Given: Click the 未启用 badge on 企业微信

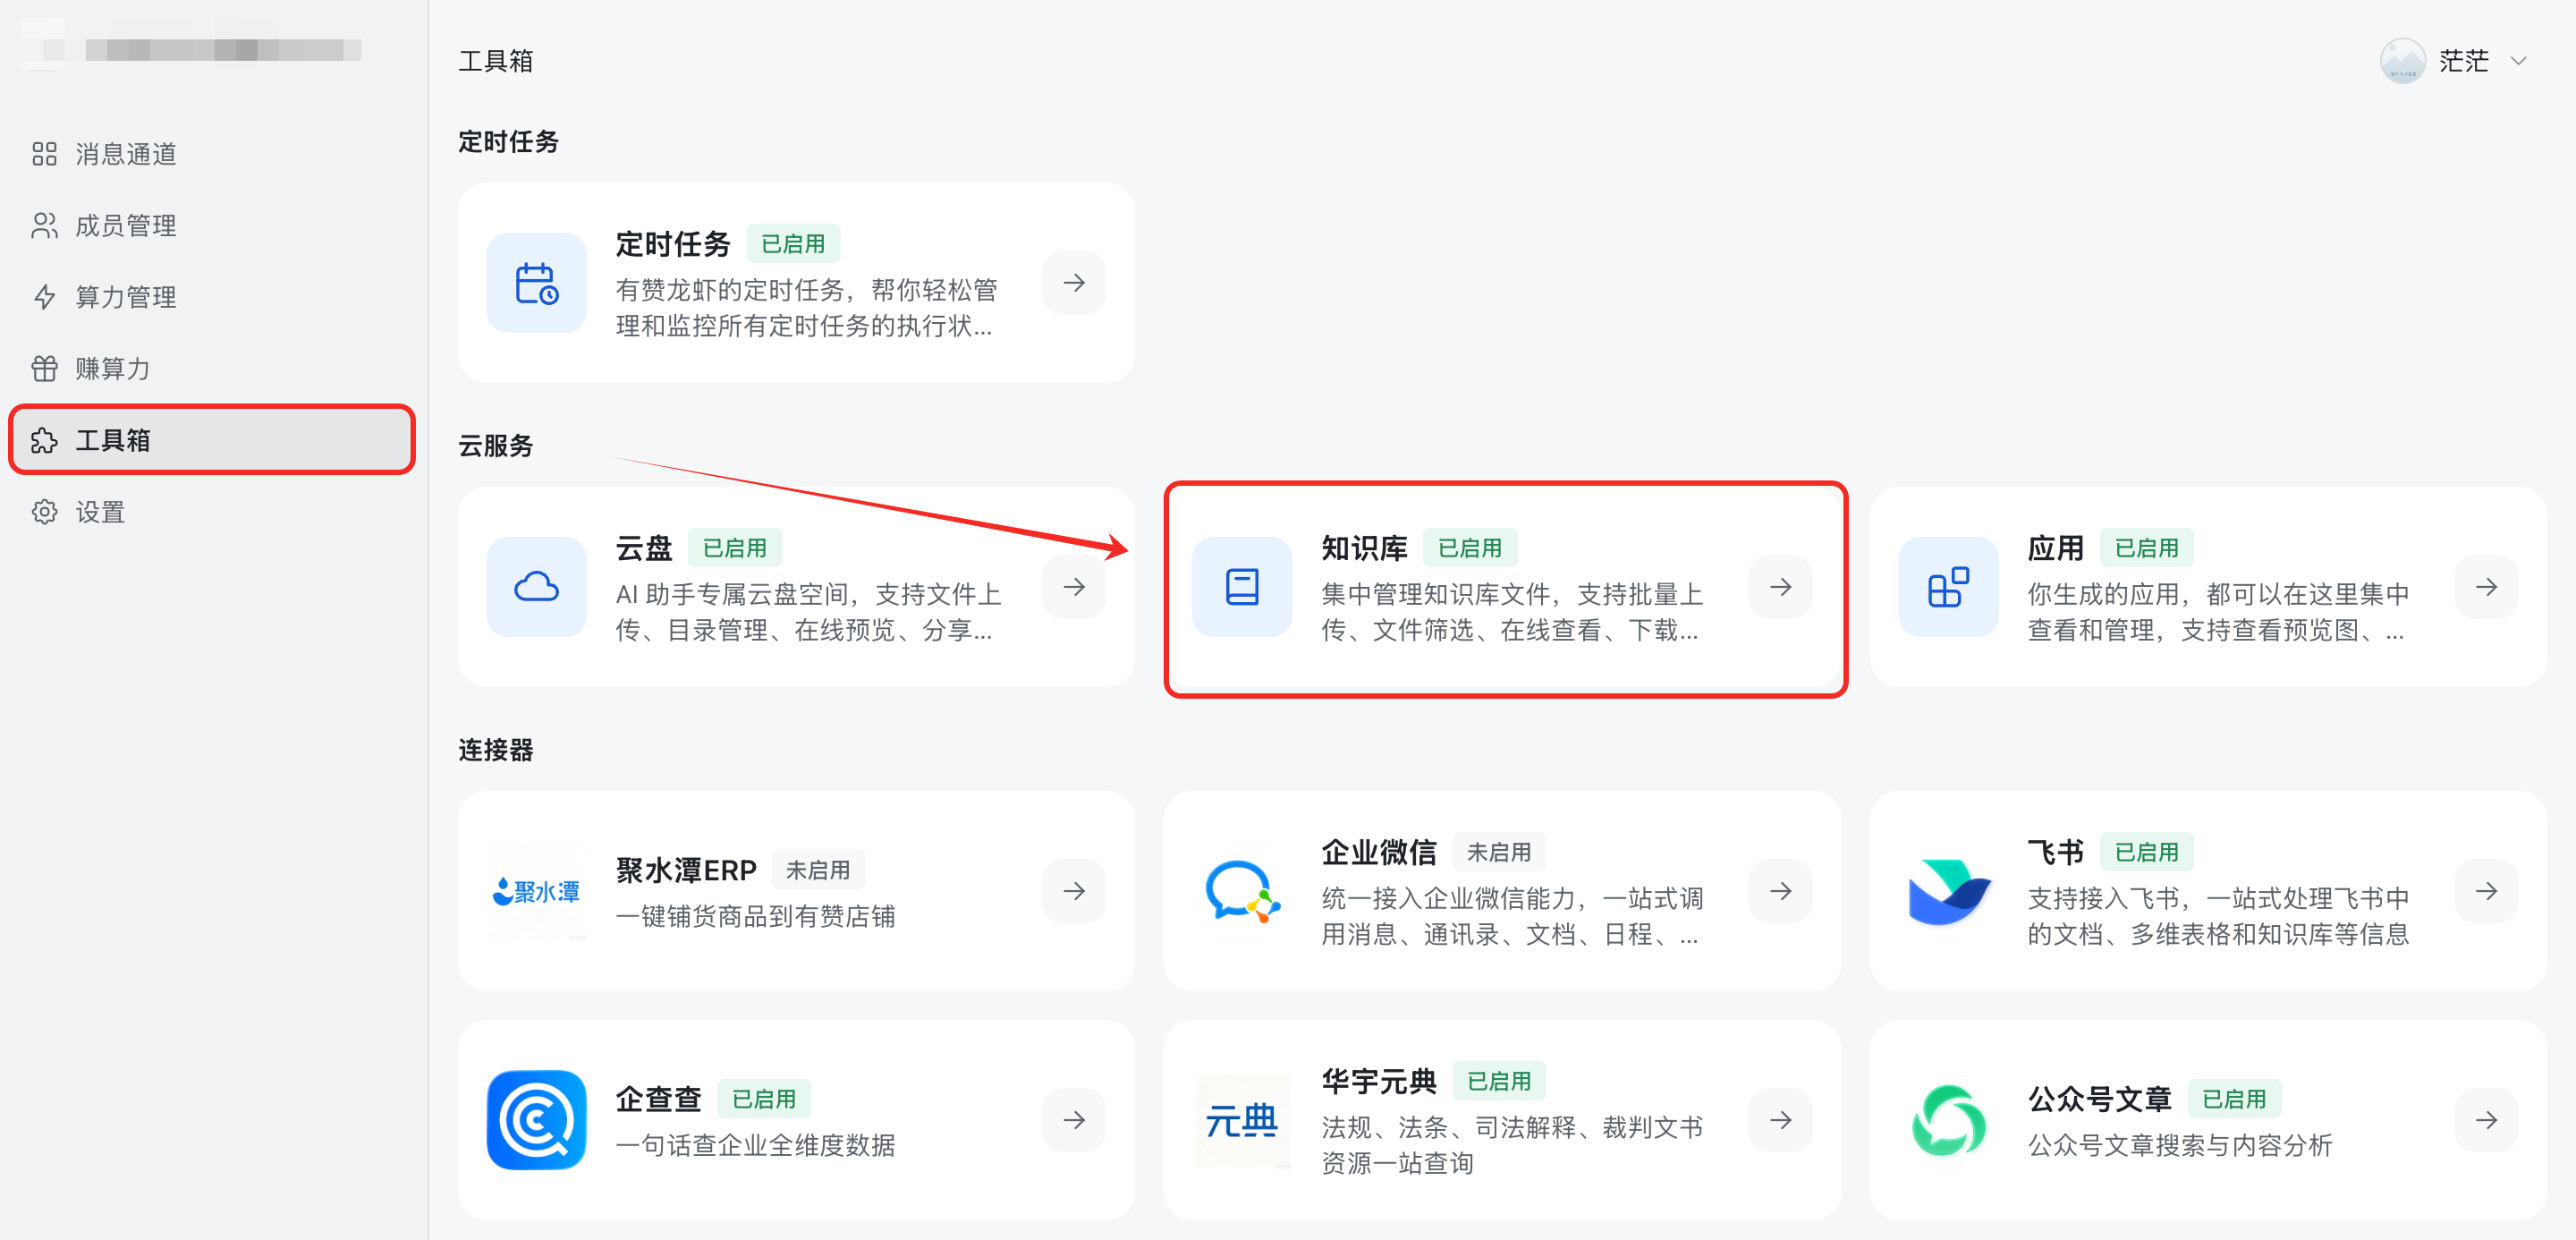Looking at the screenshot, I should (1498, 852).
